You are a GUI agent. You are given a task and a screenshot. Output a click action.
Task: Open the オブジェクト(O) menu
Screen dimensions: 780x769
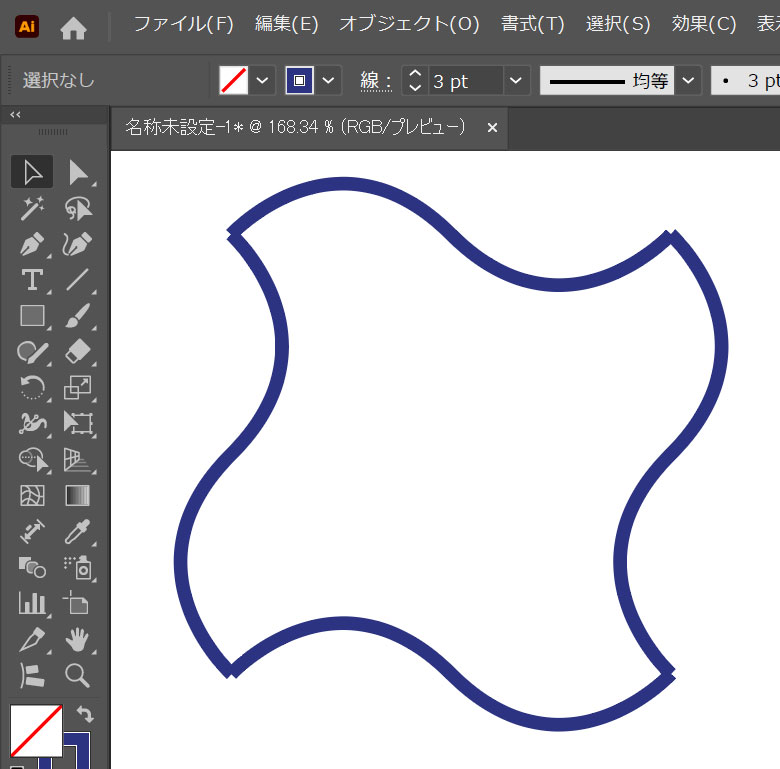(409, 24)
